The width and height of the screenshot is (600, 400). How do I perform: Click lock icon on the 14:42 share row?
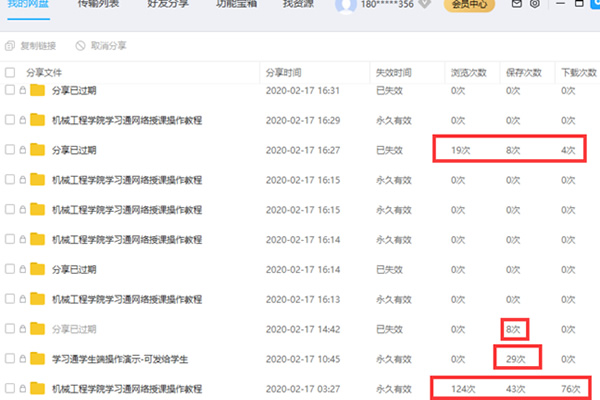click(22, 328)
